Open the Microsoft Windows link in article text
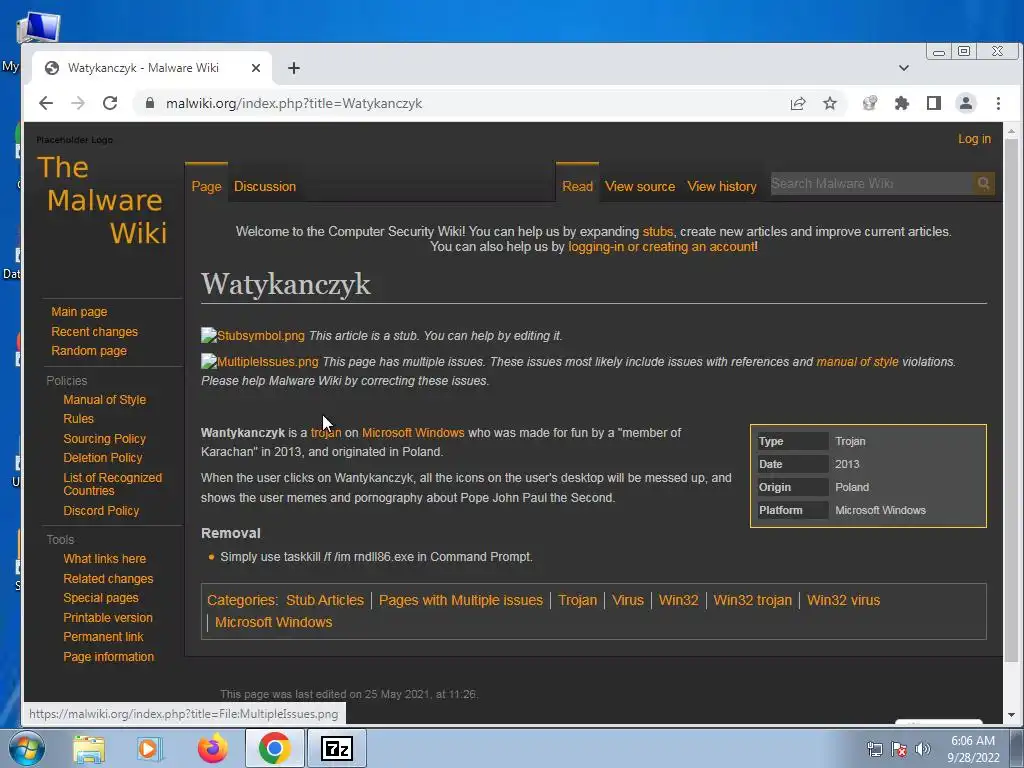The image size is (1024, 768). pyautogui.click(x=413, y=433)
